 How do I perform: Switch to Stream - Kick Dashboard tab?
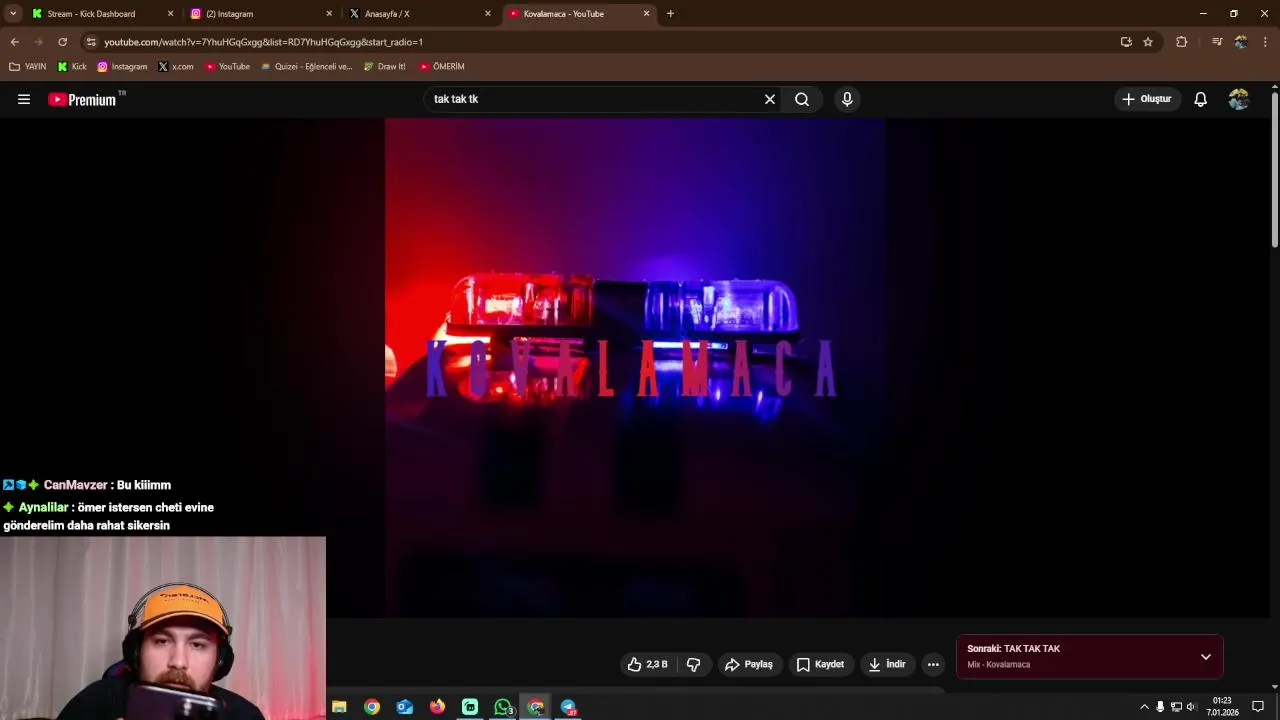[x=100, y=14]
